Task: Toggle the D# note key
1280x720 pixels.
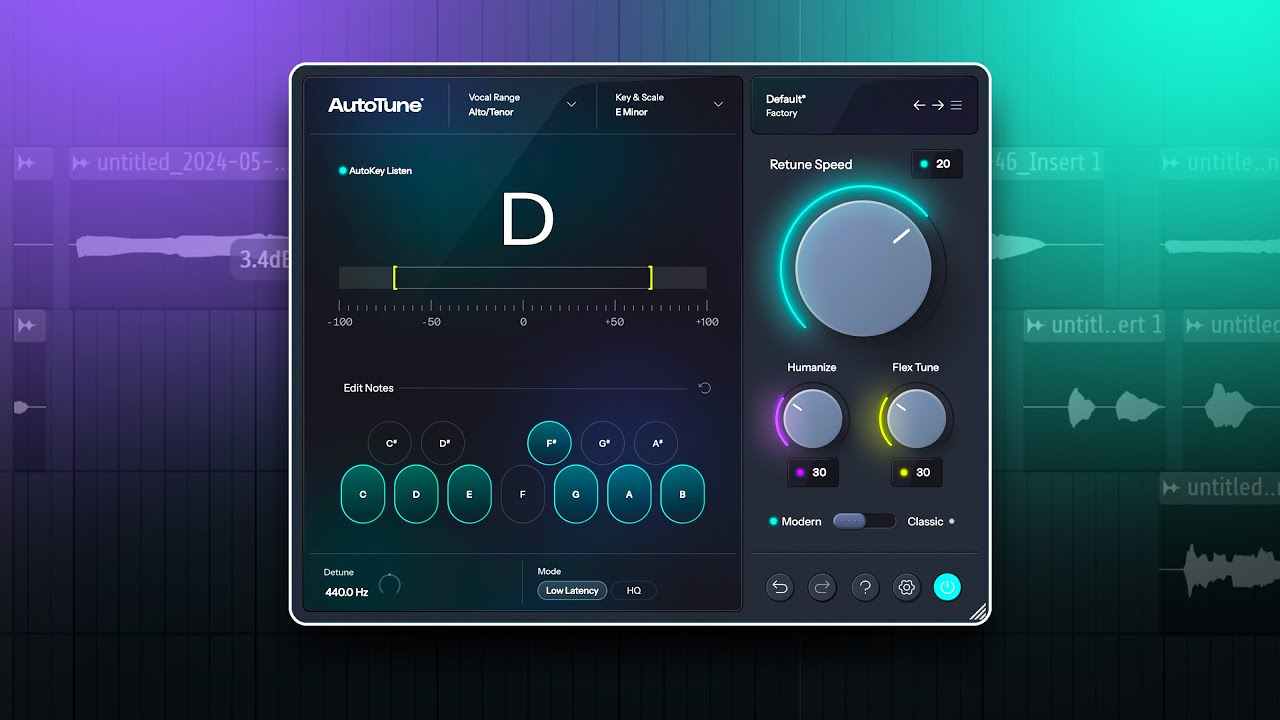Action: click(x=443, y=443)
